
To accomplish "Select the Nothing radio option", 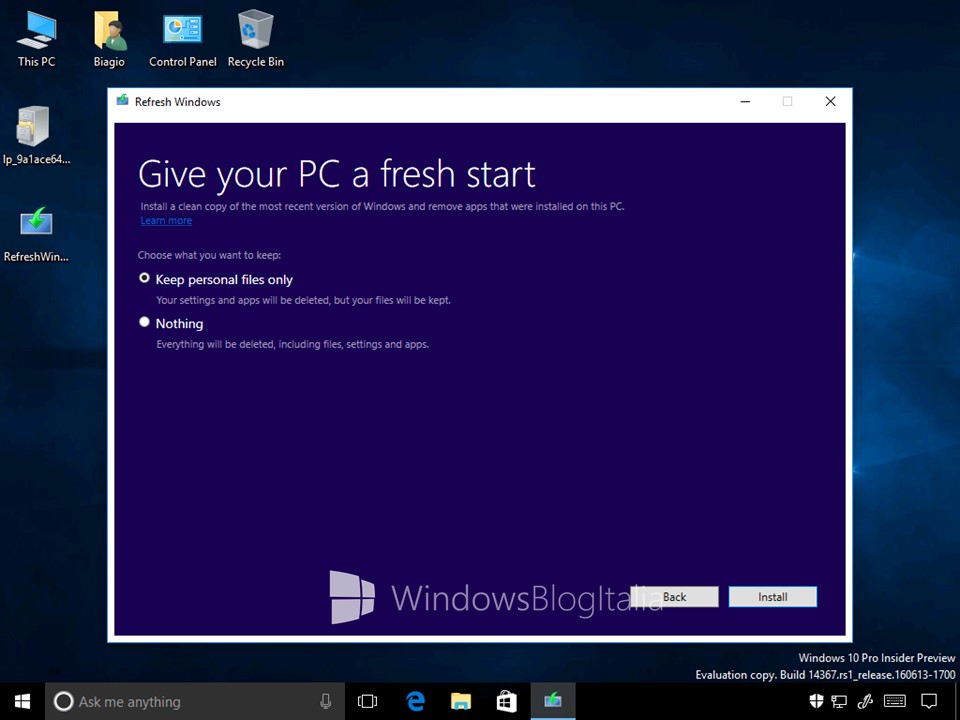I will [171, 323].
